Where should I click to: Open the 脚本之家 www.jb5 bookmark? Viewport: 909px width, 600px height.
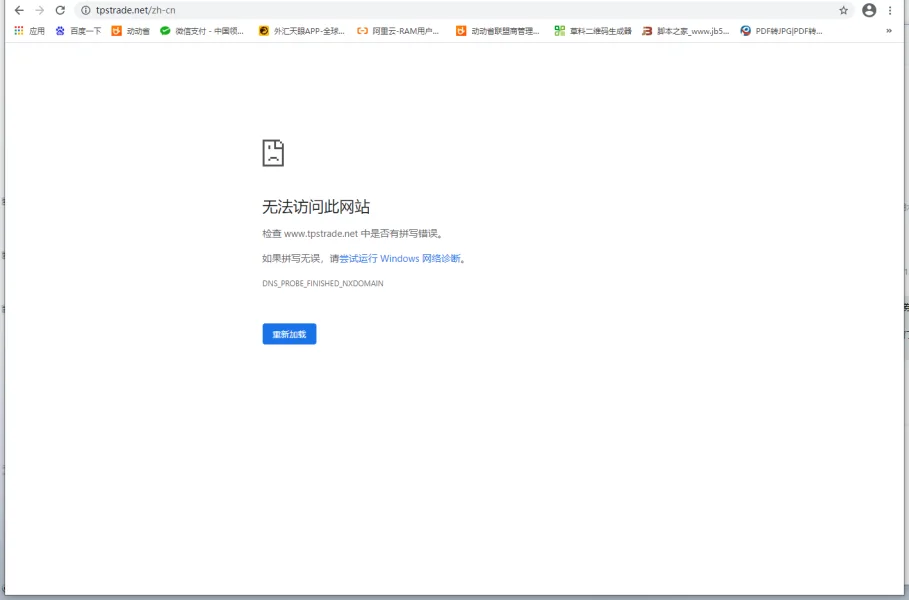(686, 31)
